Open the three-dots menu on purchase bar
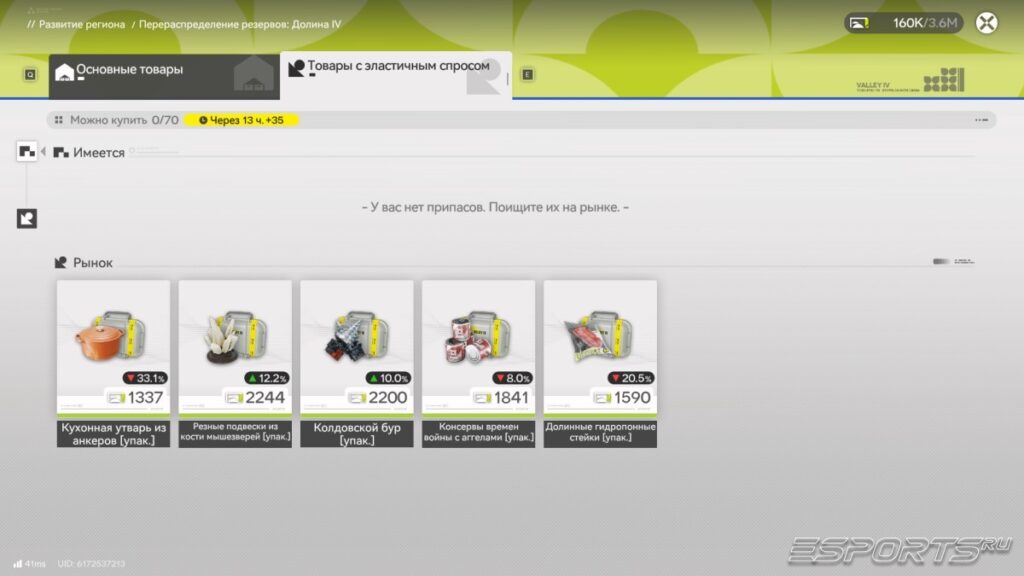This screenshot has height=576, width=1024. [x=981, y=120]
